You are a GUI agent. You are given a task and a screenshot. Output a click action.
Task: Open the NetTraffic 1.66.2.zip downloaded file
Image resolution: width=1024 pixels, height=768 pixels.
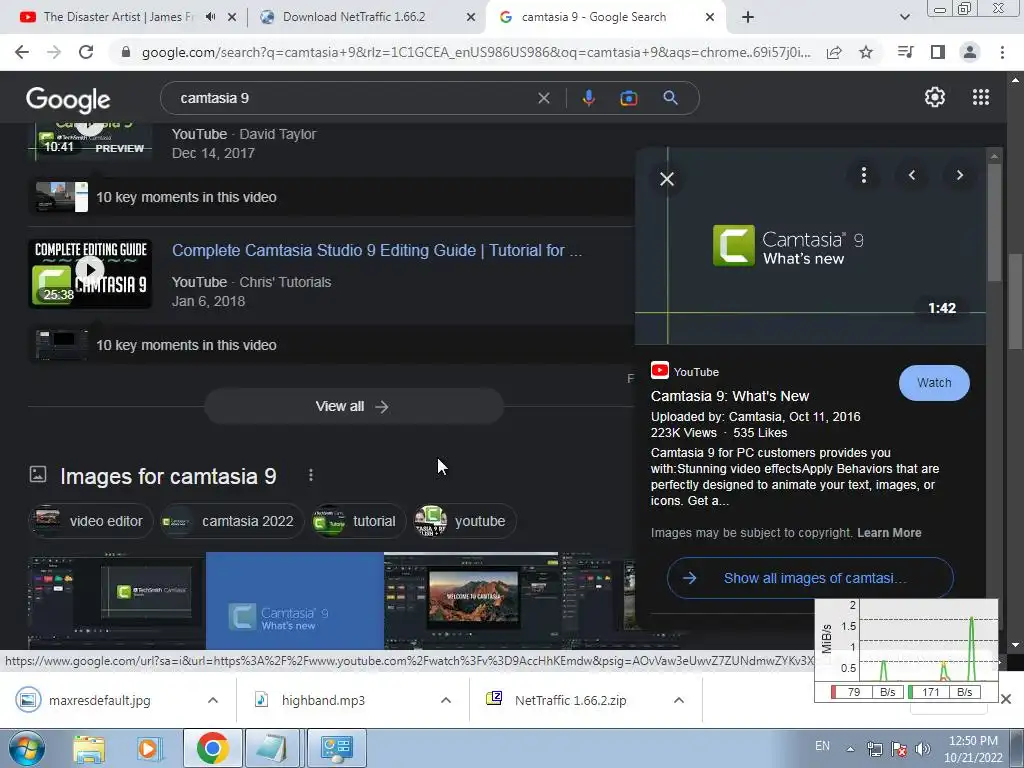(570, 700)
